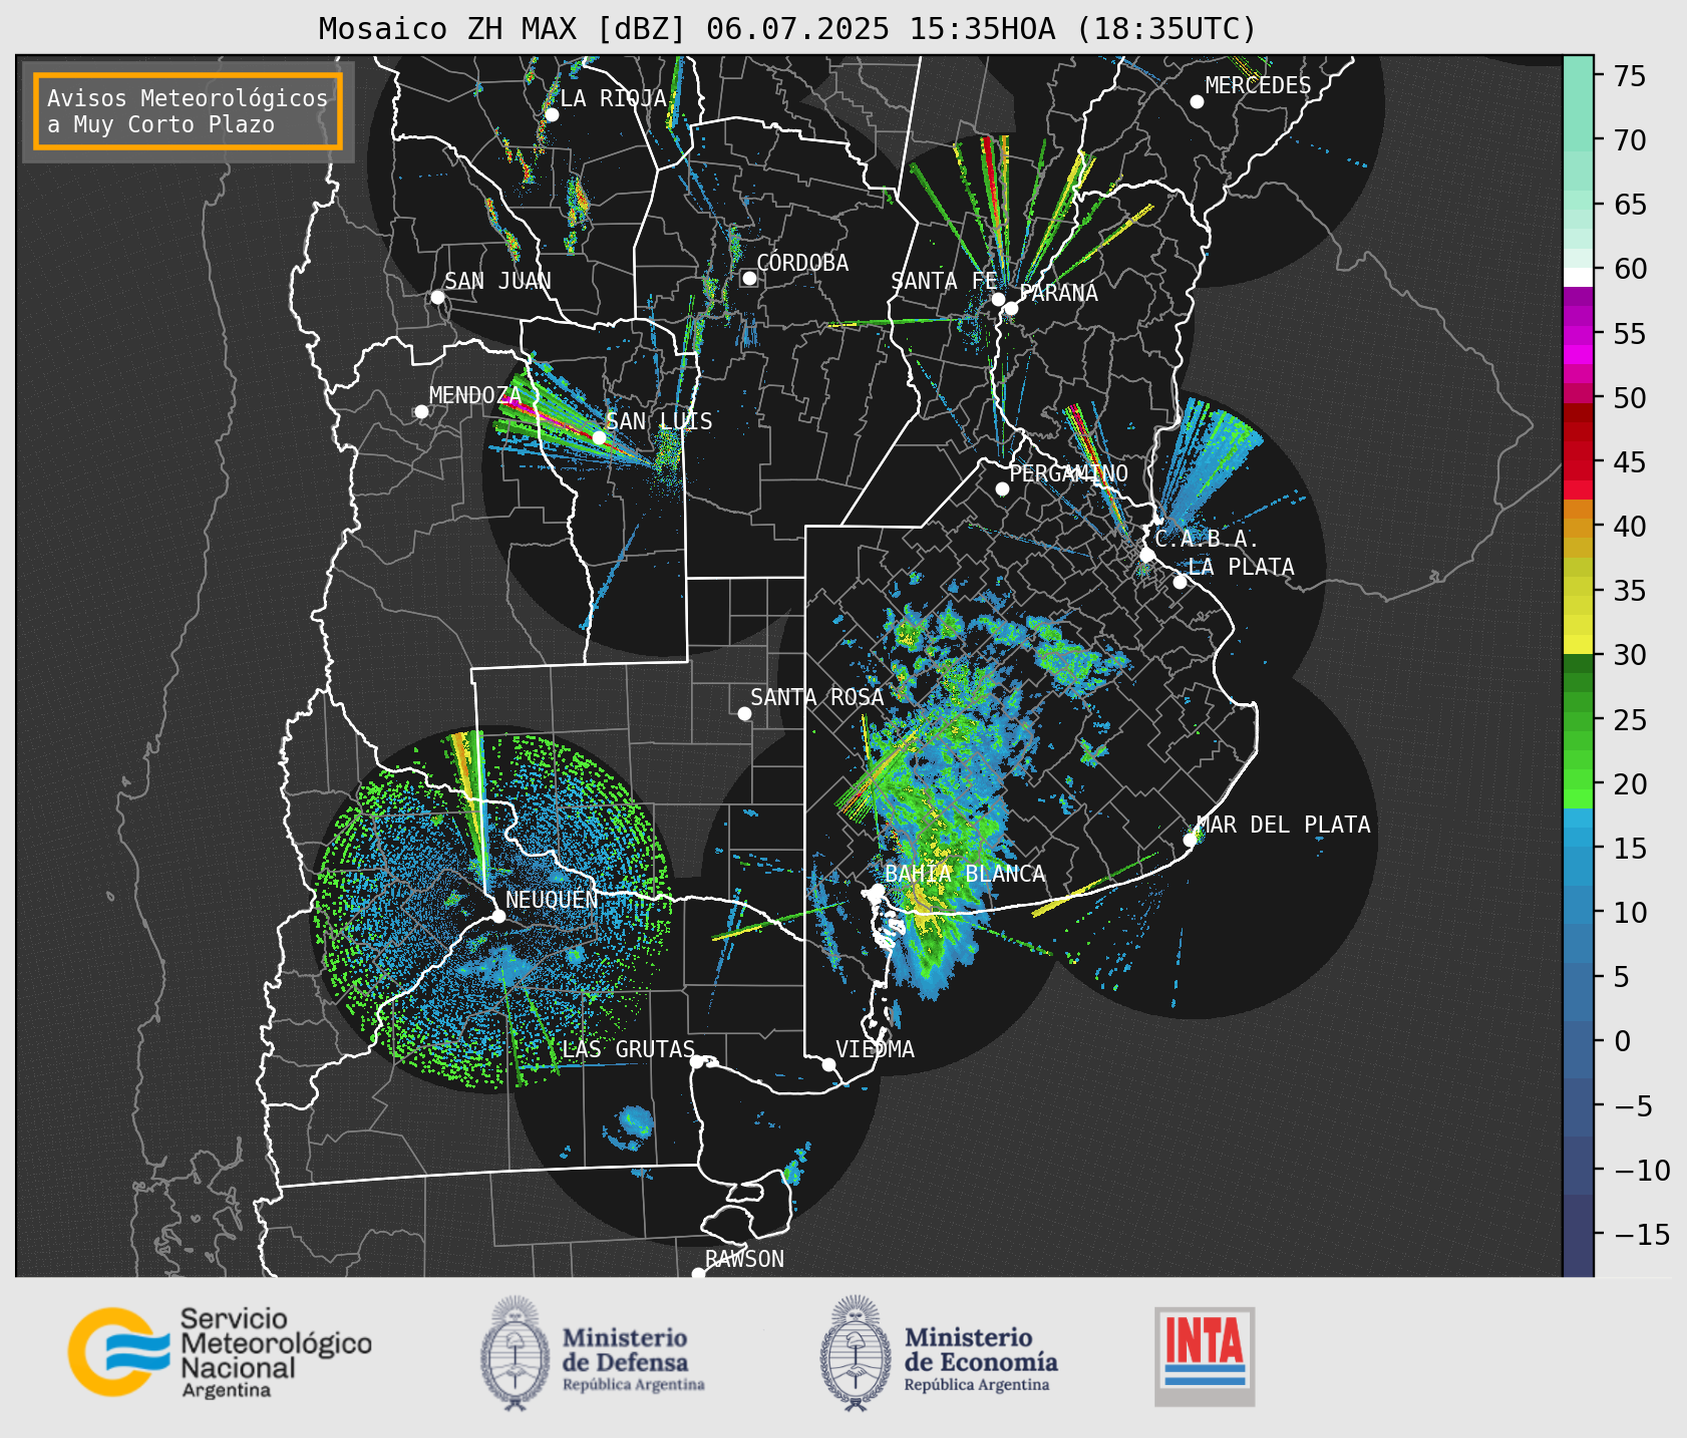Click the PERGAMINO label
The width and height of the screenshot is (1687, 1438).
coord(1068,473)
